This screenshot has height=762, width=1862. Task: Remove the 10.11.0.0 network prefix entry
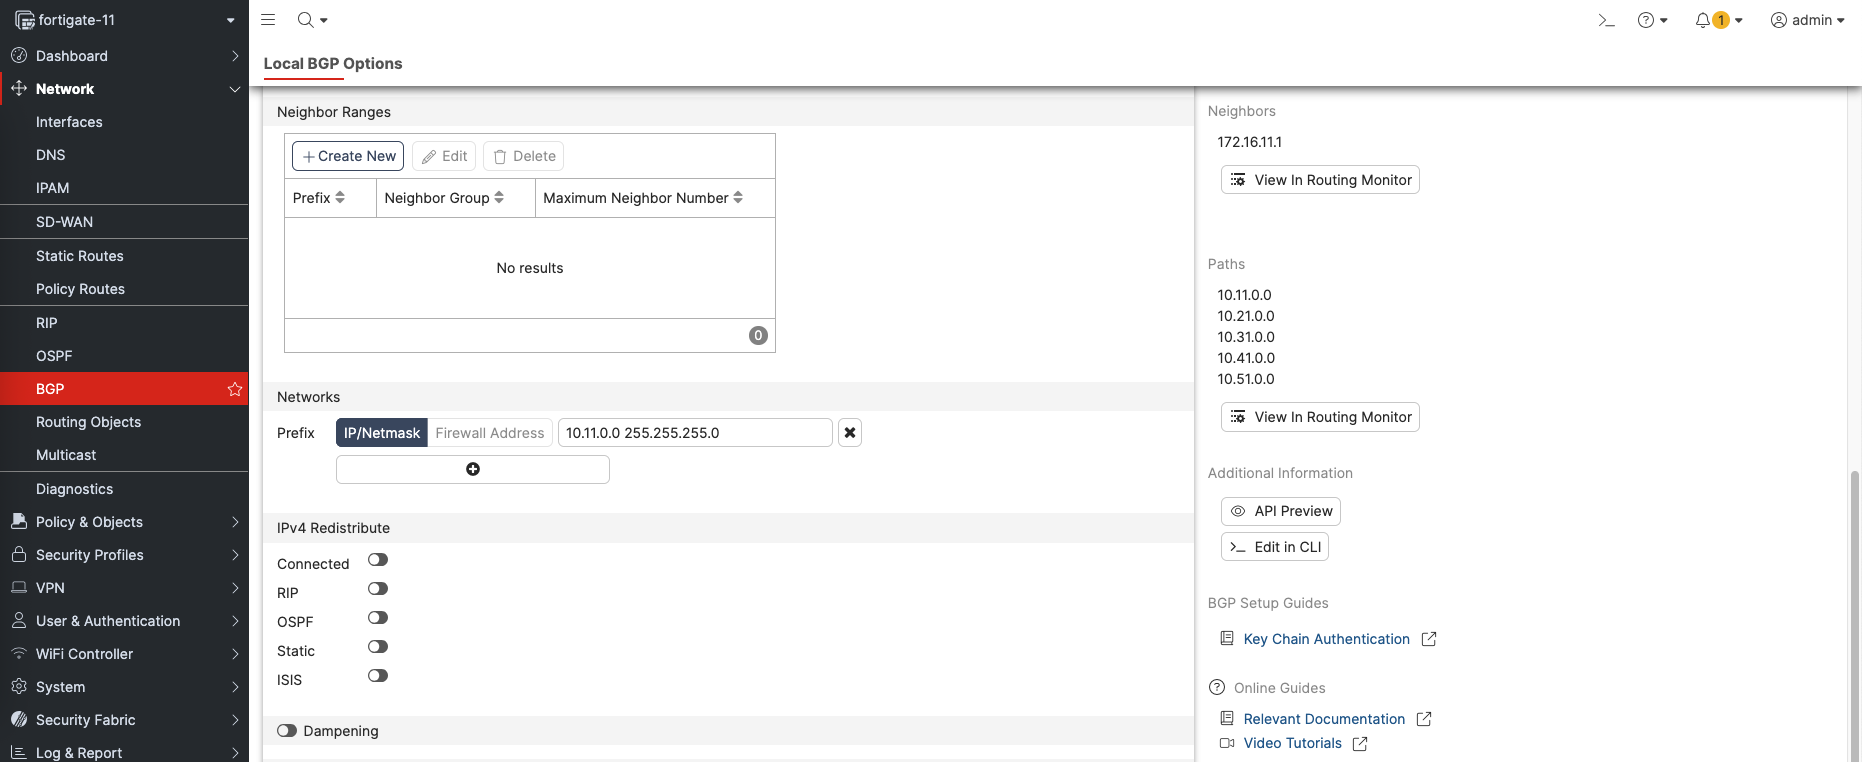coord(849,433)
